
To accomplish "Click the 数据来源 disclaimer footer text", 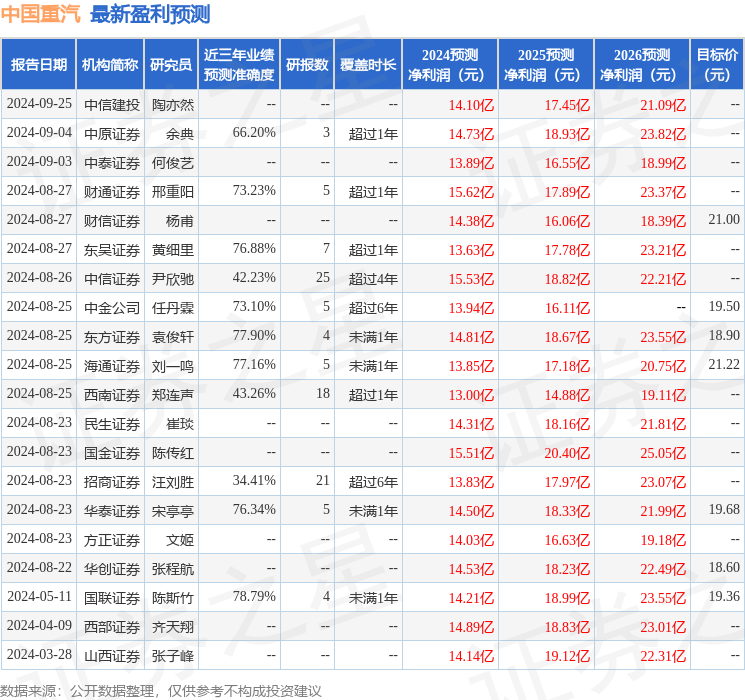I will [x=161, y=691].
